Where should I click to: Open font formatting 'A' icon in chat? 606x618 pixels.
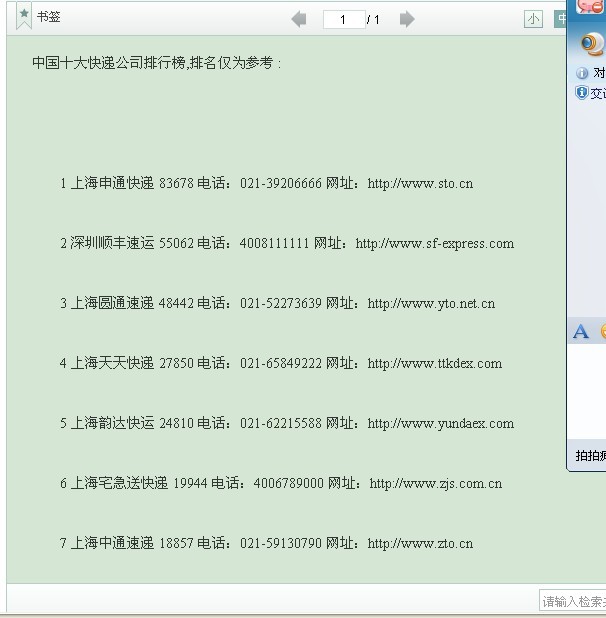click(x=581, y=332)
